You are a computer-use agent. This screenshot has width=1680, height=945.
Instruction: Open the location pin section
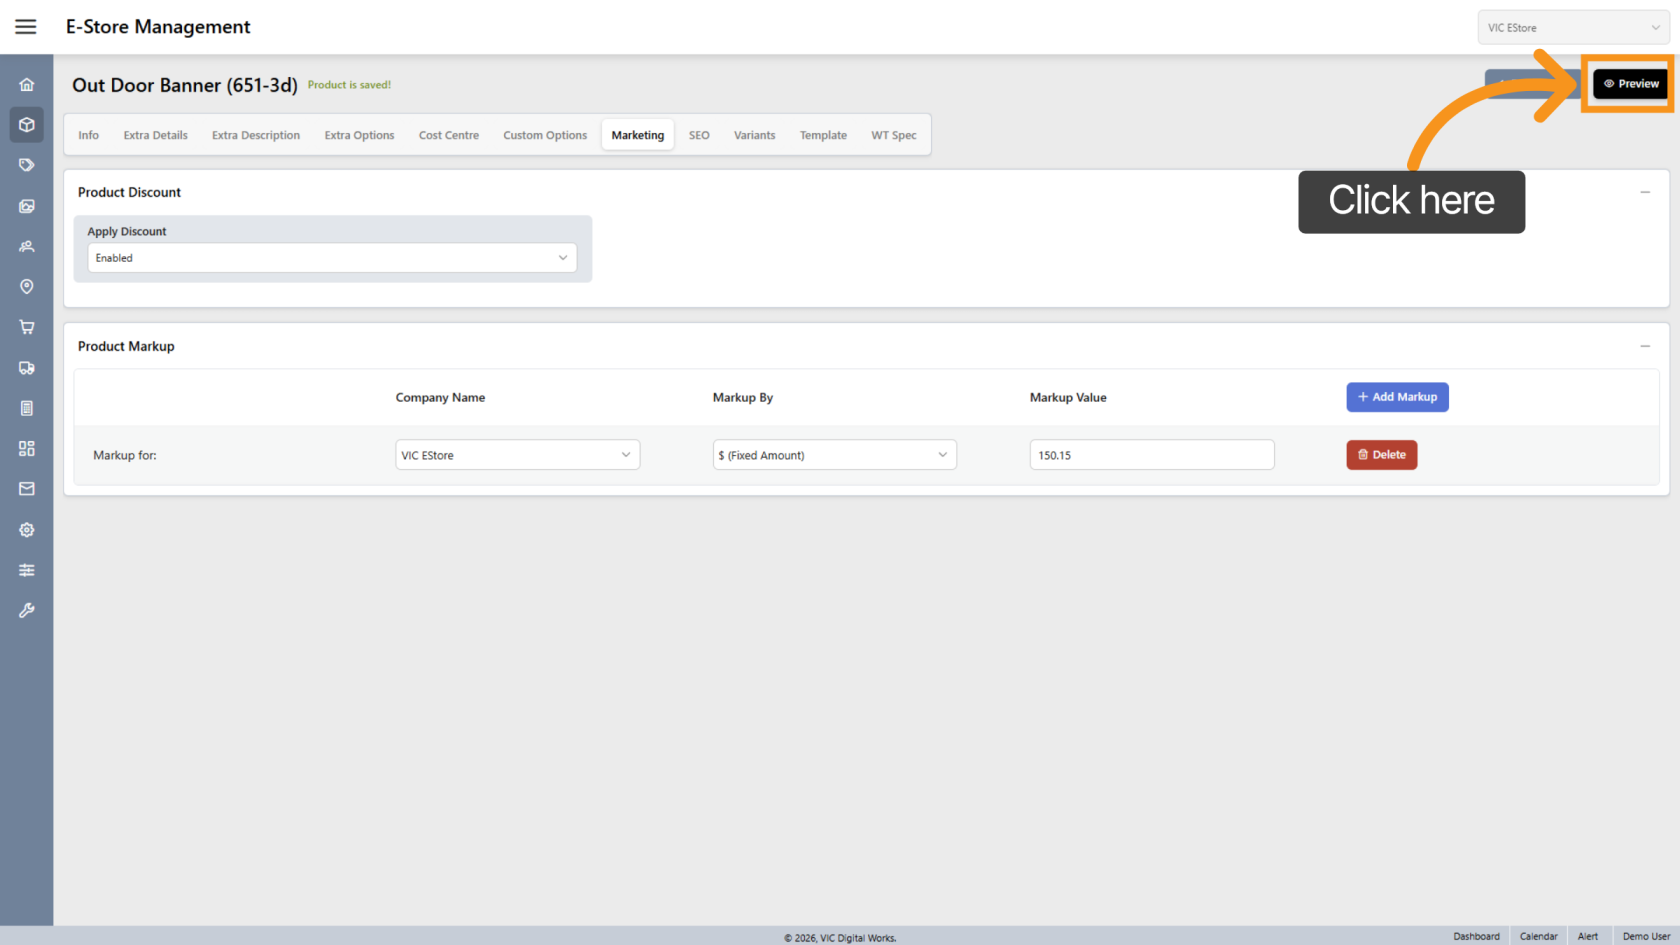(27, 287)
